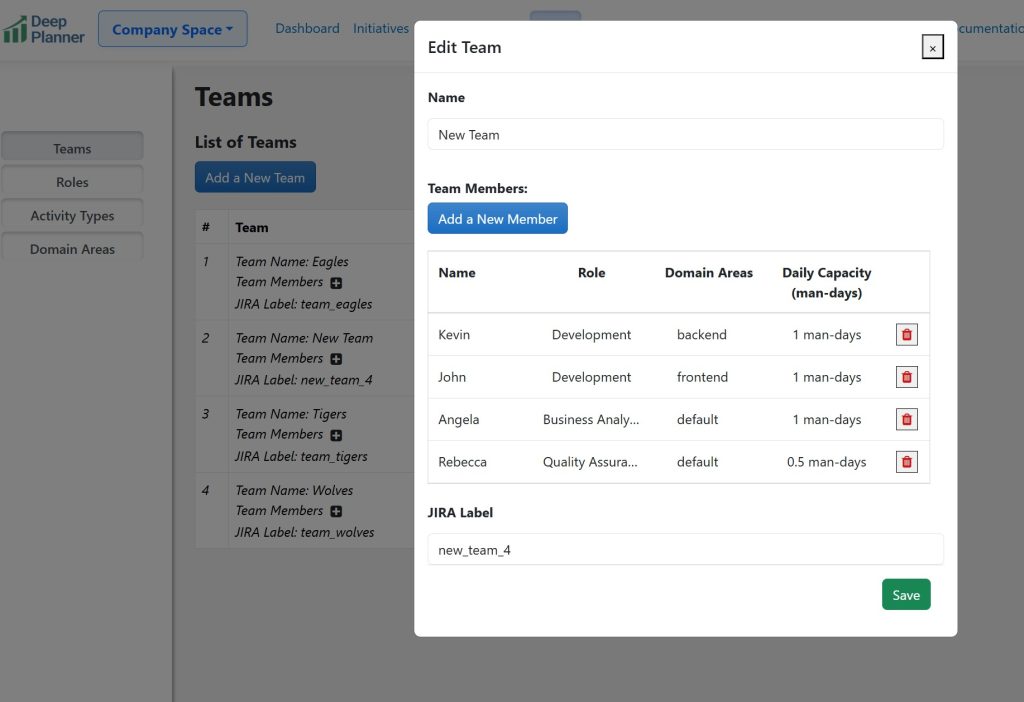Focus the JIRA Label text field
The image size is (1024, 702).
pos(685,550)
